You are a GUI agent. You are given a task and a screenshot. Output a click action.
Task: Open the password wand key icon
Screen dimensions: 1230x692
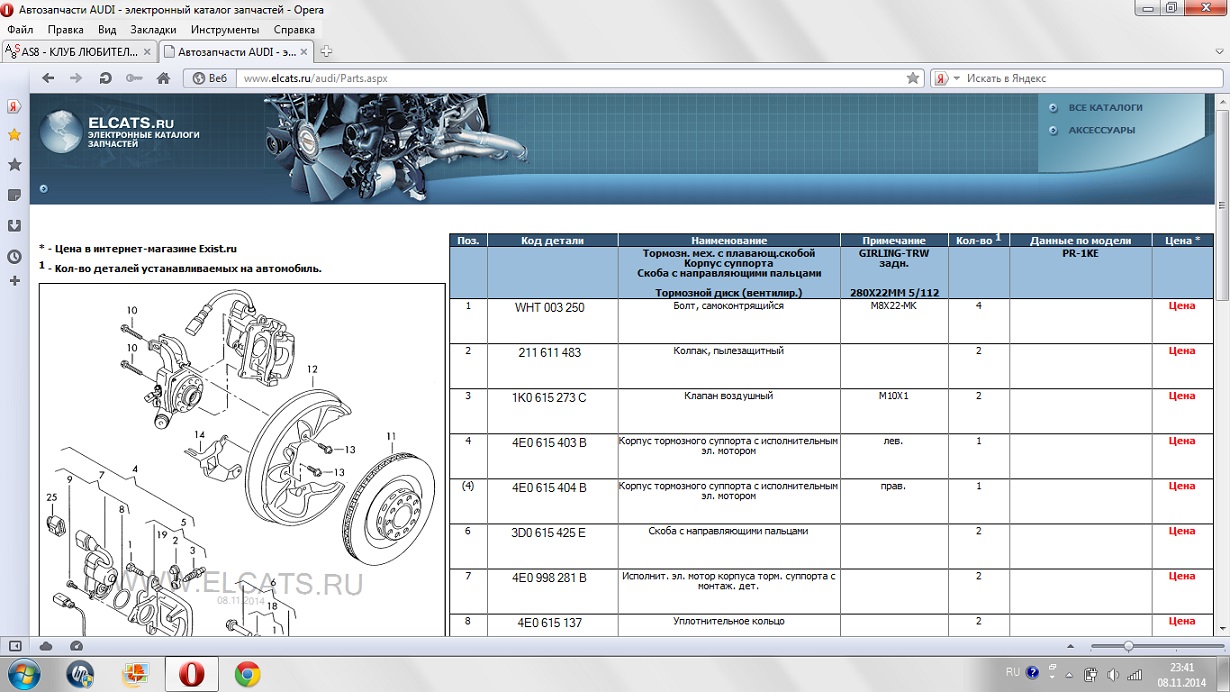point(134,78)
